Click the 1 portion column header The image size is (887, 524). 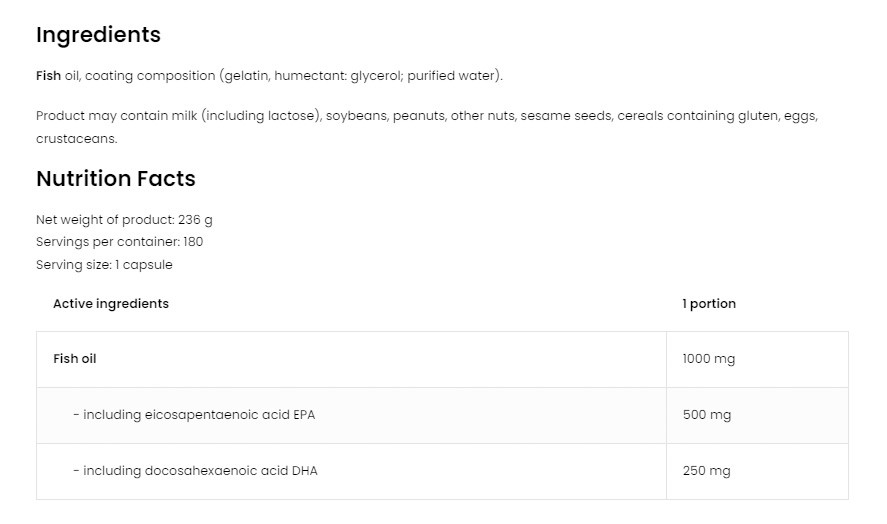point(709,304)
